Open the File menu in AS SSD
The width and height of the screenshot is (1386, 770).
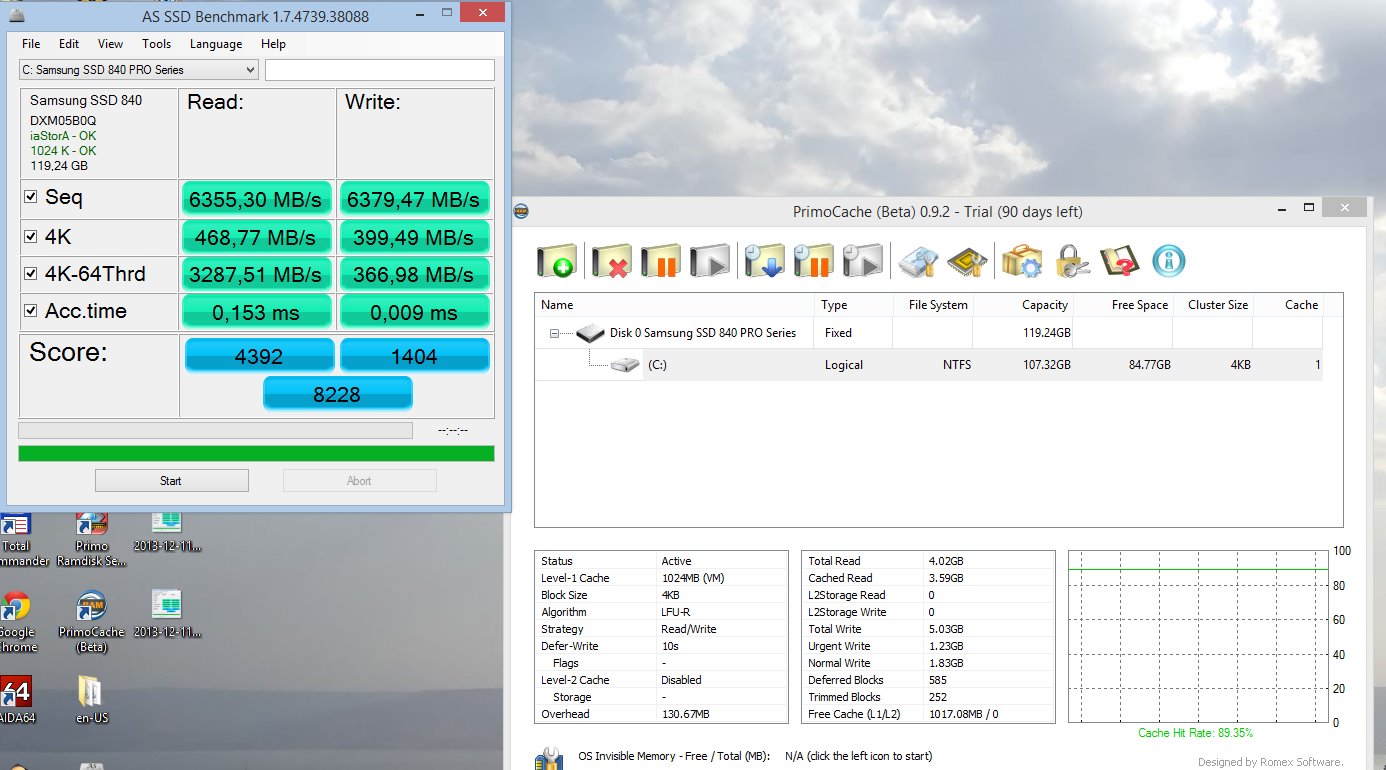click(31, 44)
